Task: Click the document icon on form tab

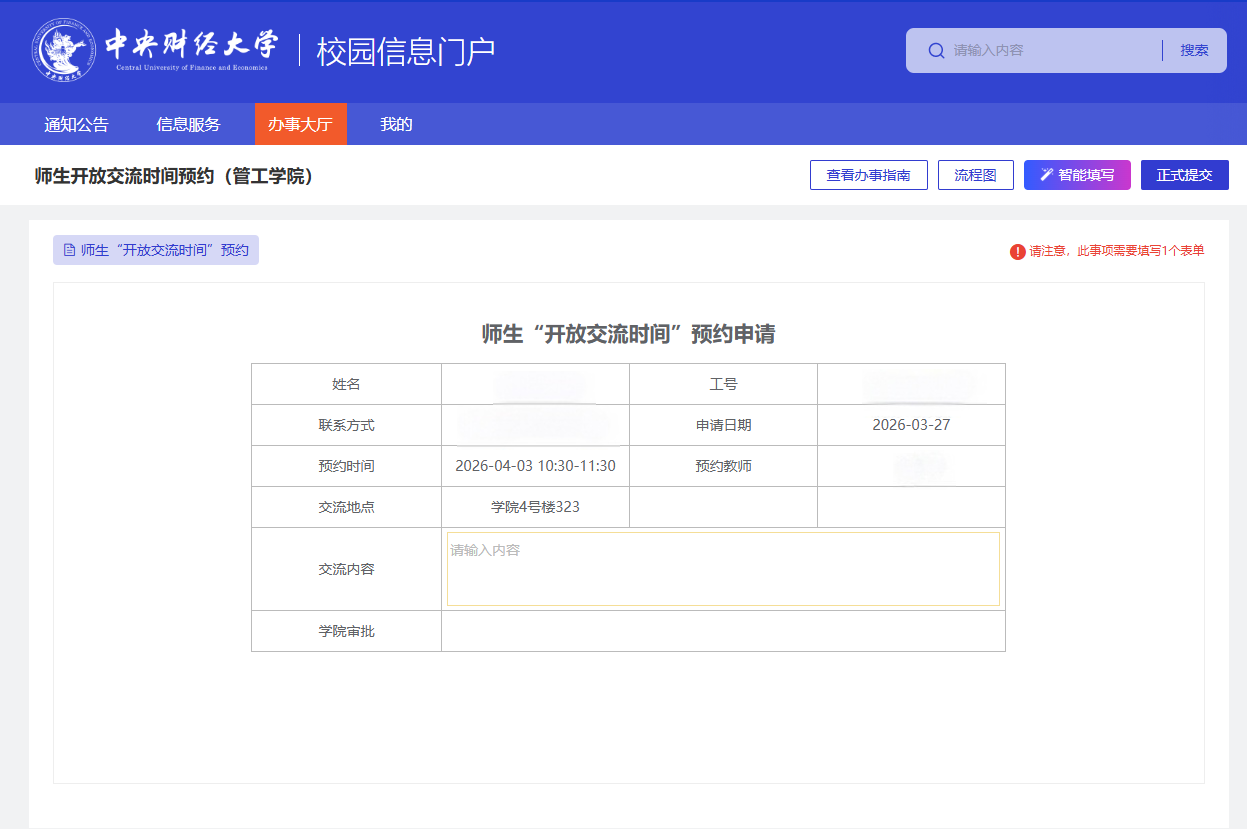Action: [x=69, y=250]
